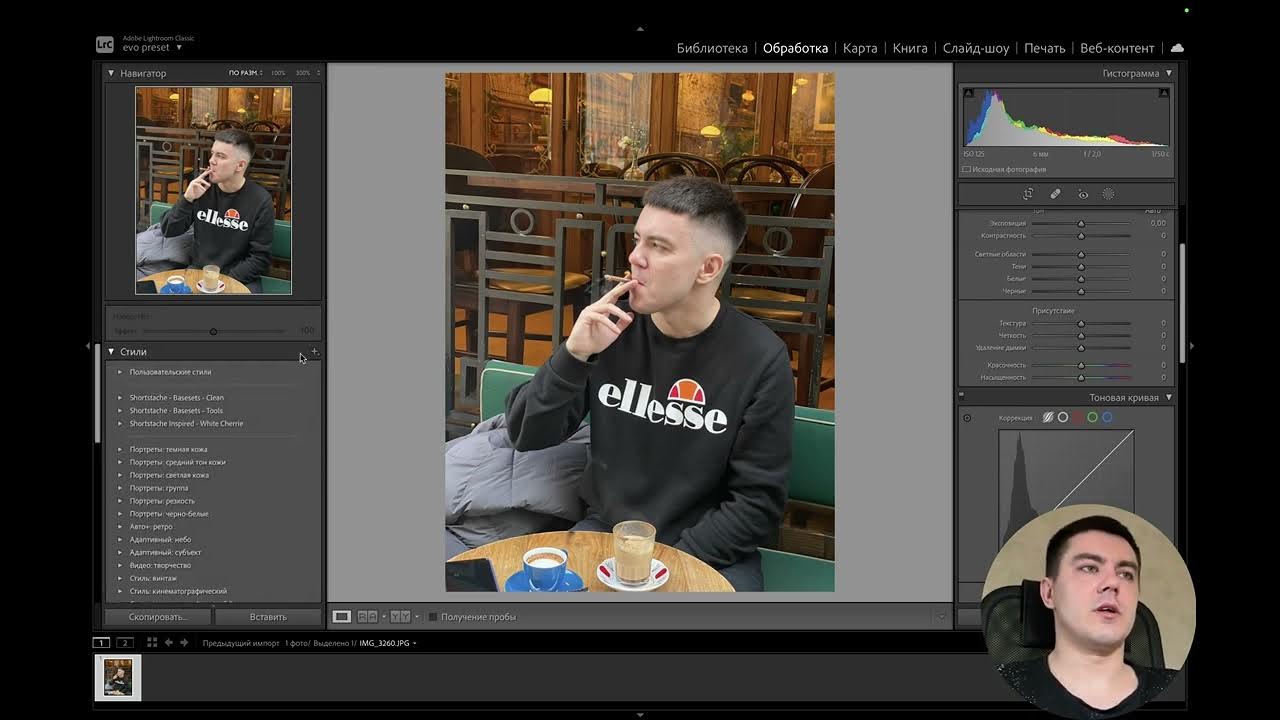Click the Lightroom Classic Lrc logo

coord(105,44)
